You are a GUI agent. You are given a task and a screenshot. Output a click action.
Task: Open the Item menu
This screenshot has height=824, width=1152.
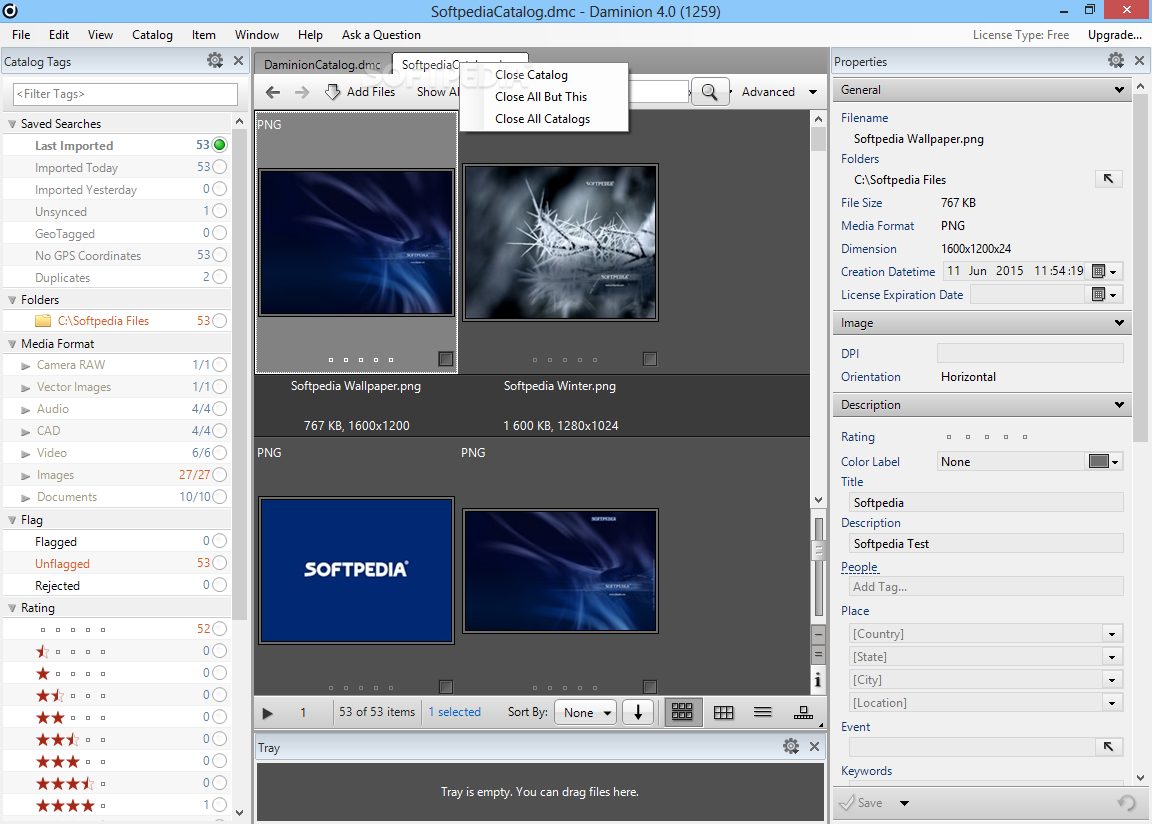[204, 35]
